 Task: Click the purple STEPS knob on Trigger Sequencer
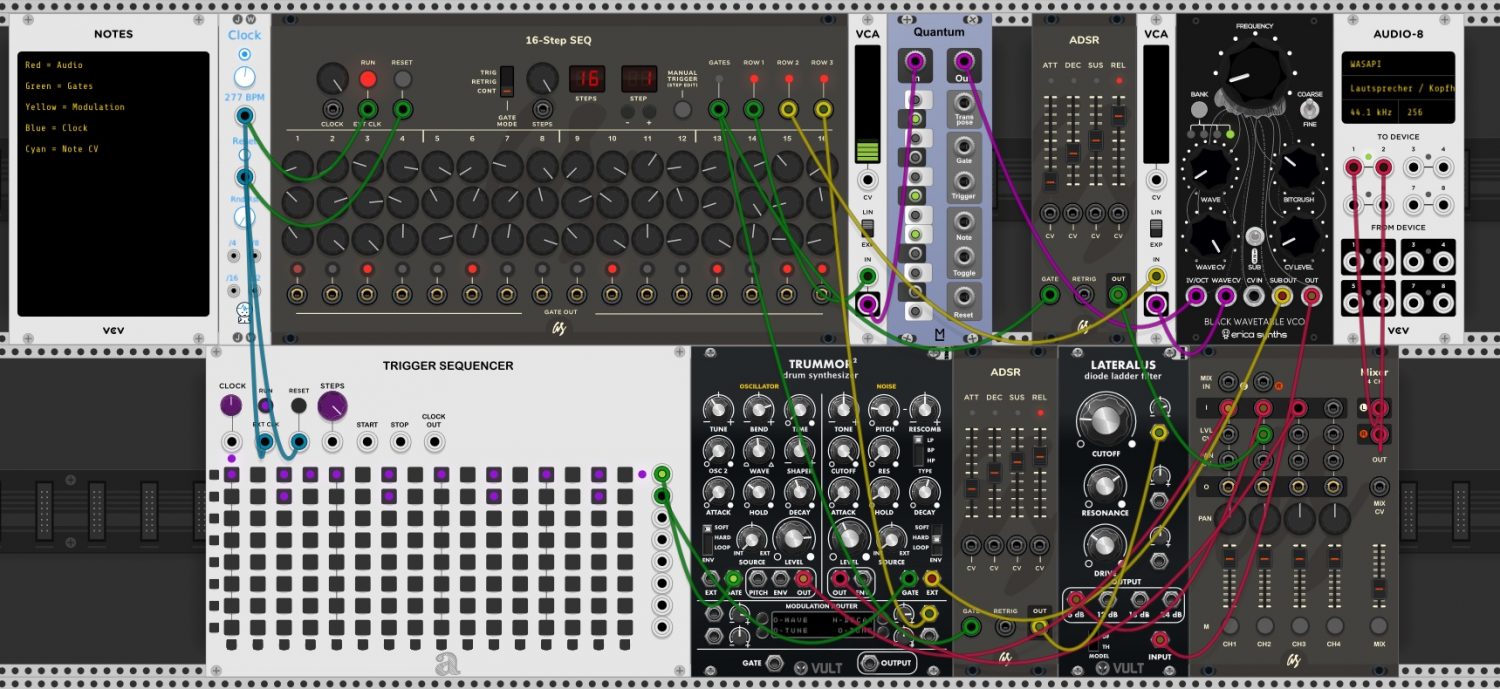point(332,405)
